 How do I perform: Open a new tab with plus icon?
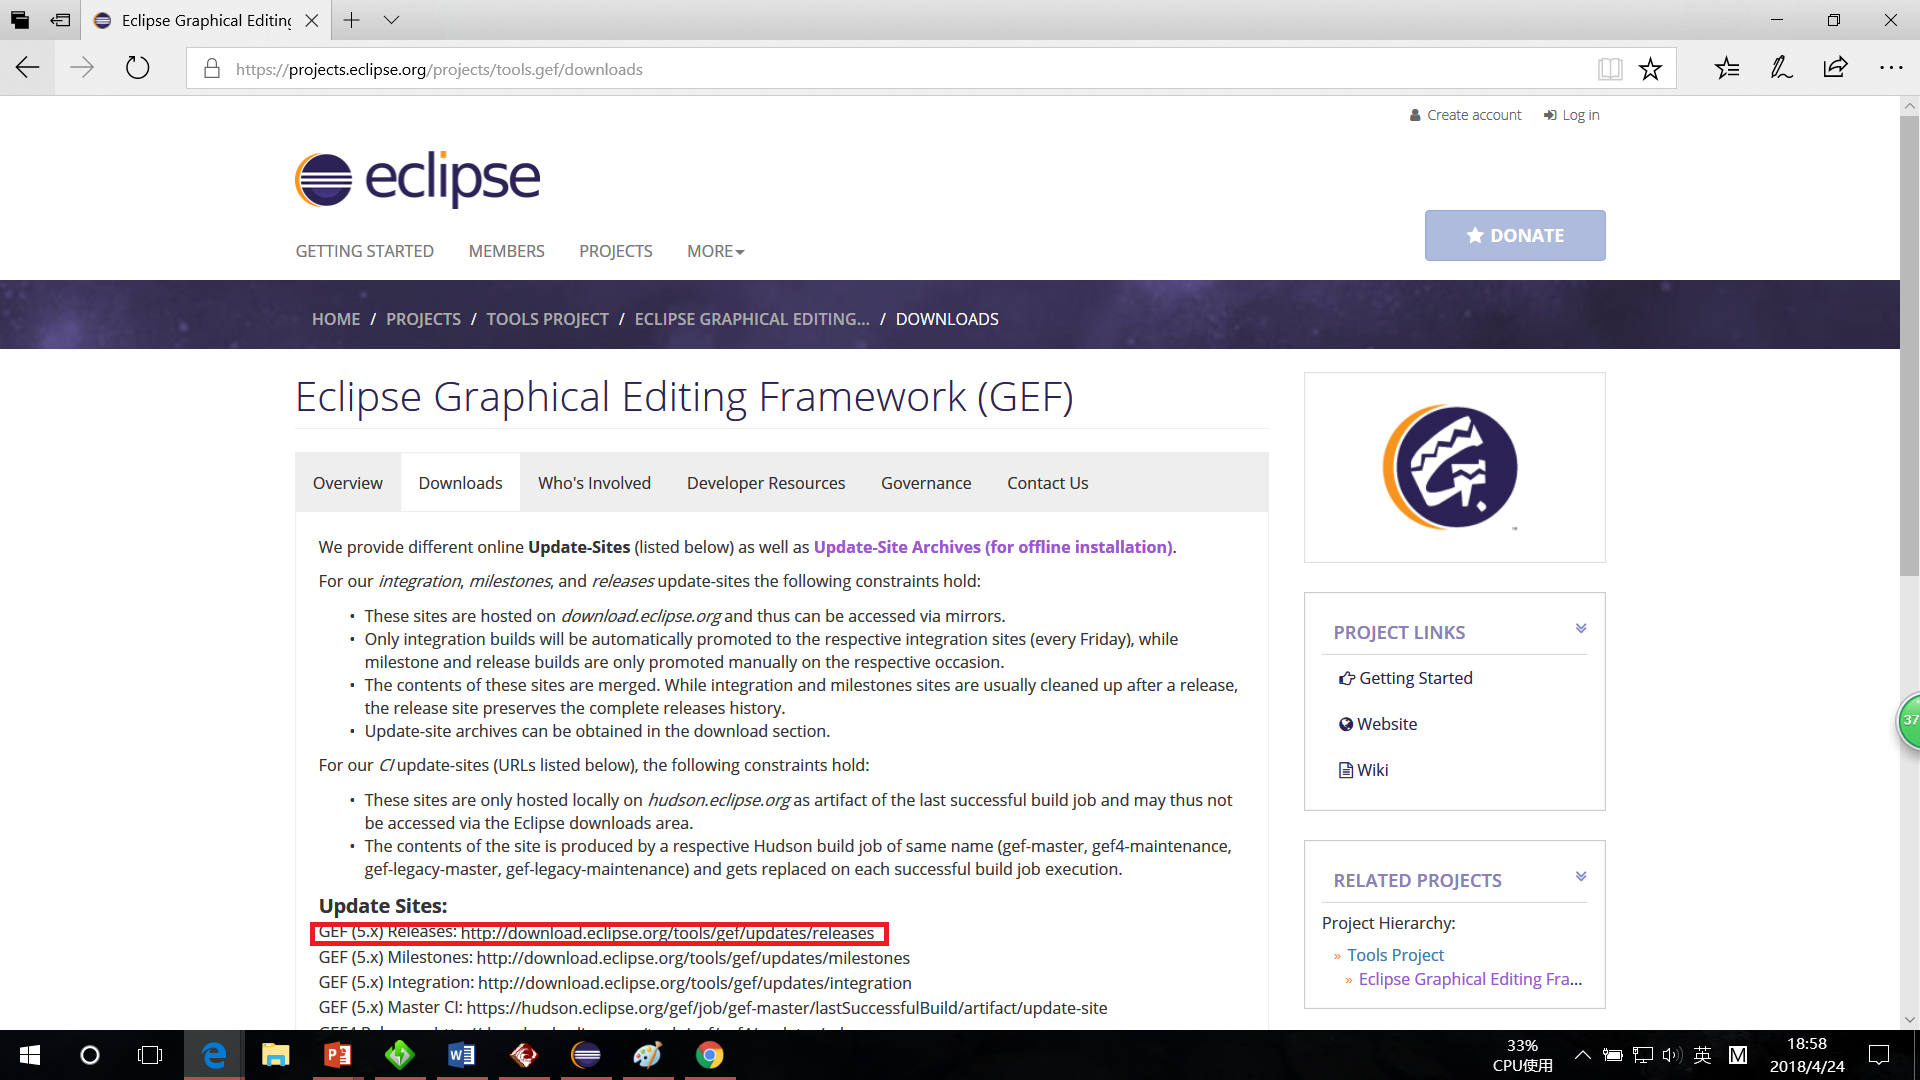pos(352,20)
